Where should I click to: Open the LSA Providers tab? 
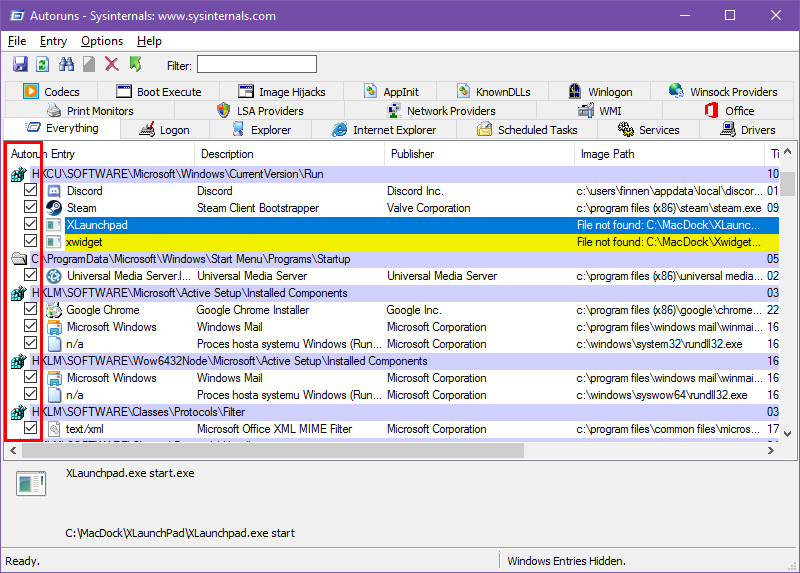(259, 111)
